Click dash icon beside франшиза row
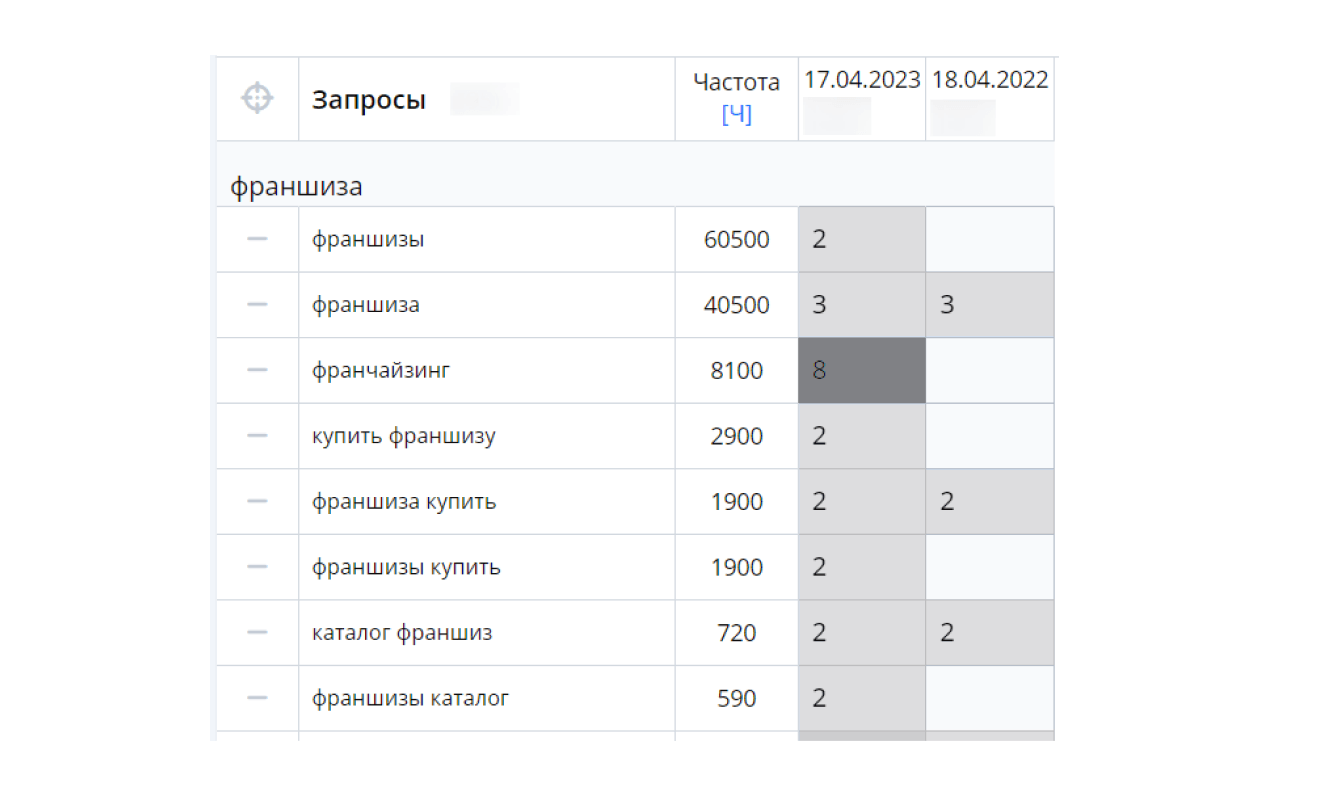The width and height of the screenshot is (1340, 796). pyautogui.click(x=257, y=305)
